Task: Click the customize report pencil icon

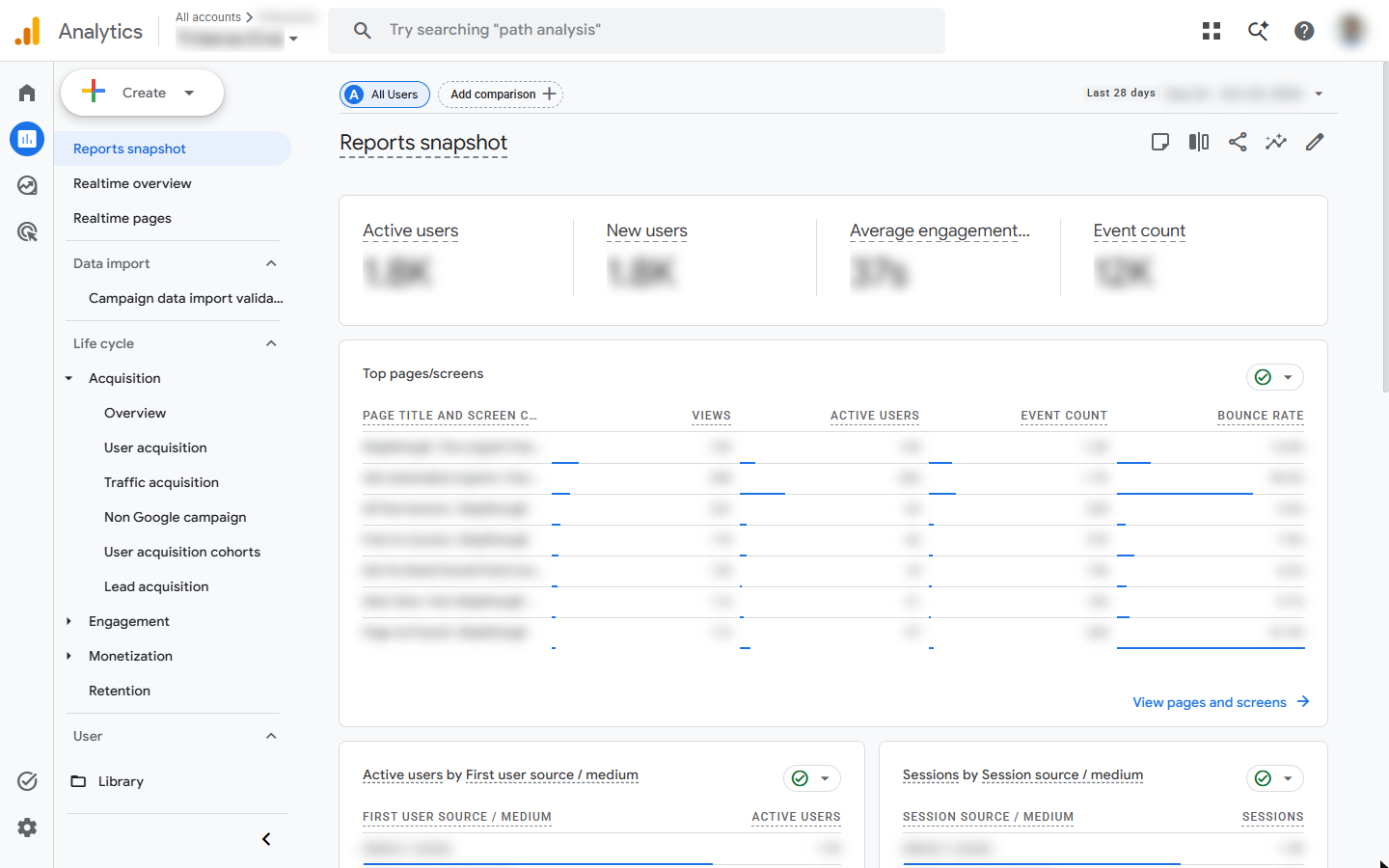Action: [1315, 142]
